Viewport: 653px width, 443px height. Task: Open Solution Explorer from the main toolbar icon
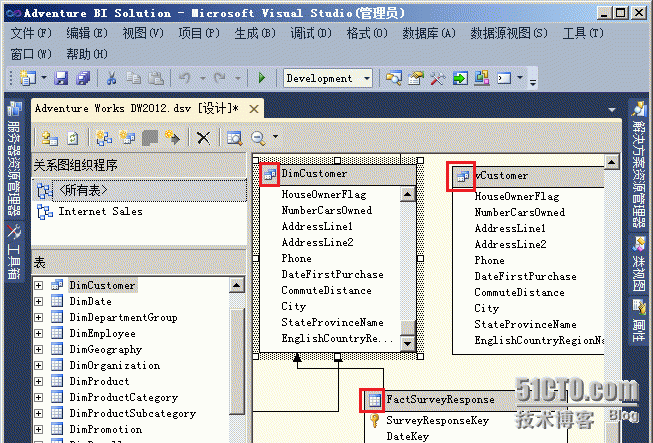(x=393, y=78)
